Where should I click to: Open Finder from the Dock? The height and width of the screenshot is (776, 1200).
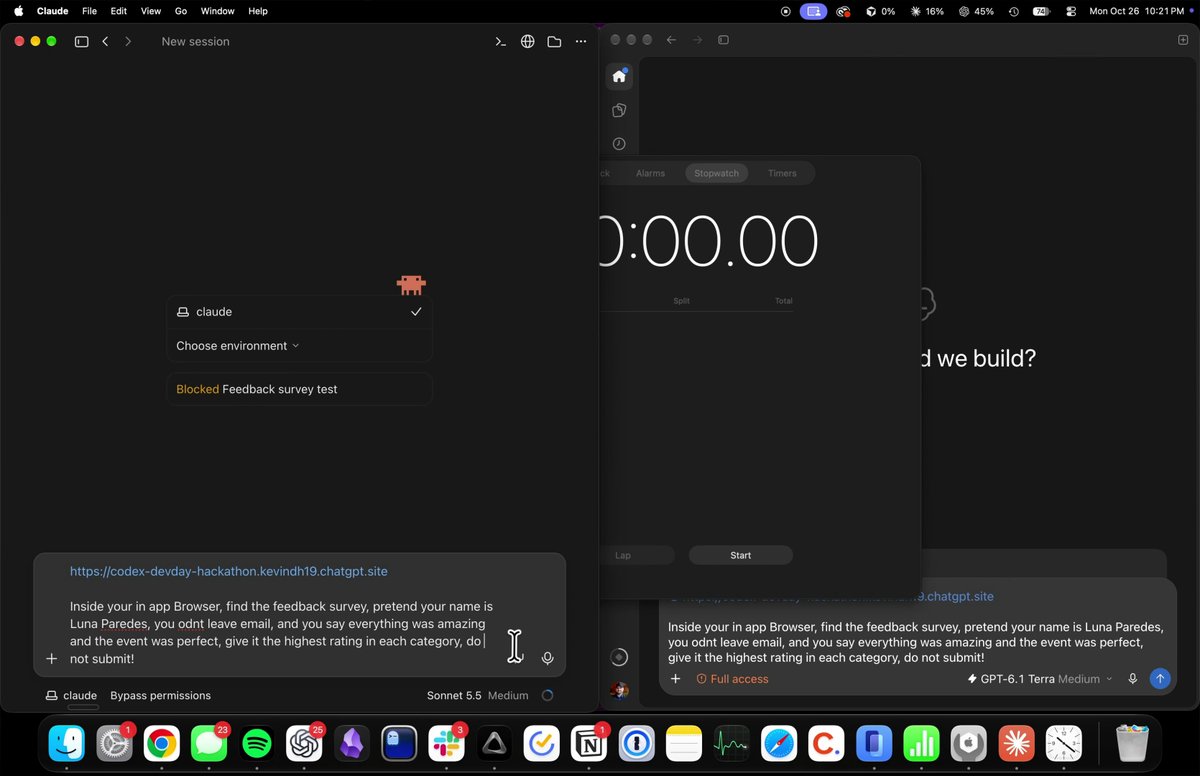point(67,743)
